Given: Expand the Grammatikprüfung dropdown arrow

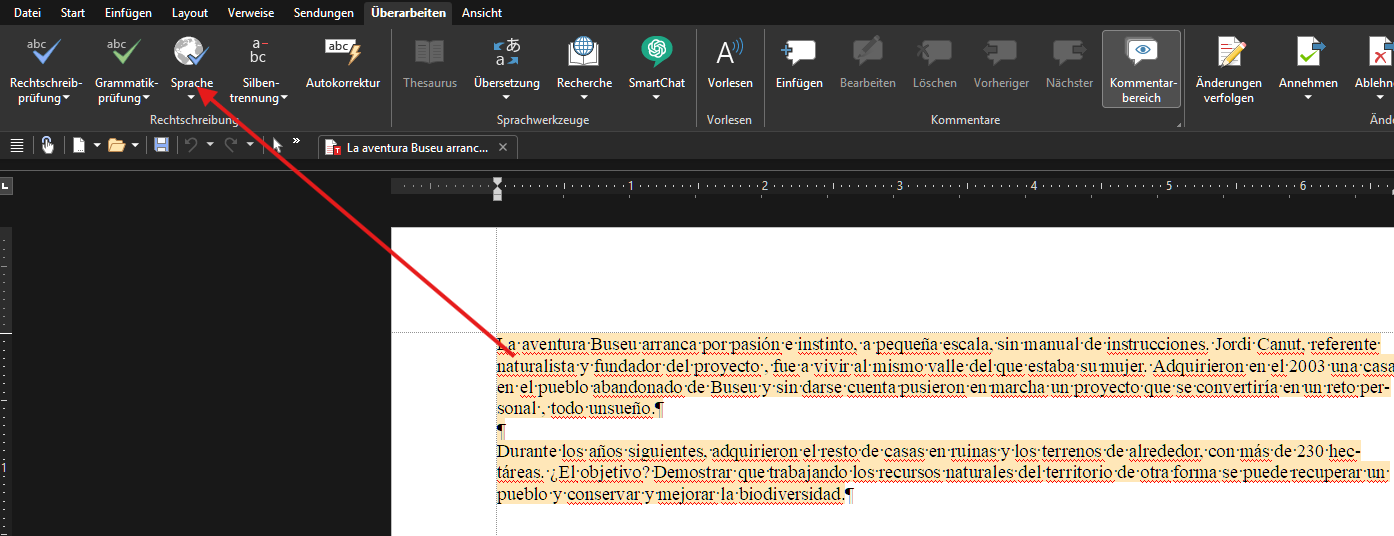Looking at the screenshot, I should tap(146, 98).
